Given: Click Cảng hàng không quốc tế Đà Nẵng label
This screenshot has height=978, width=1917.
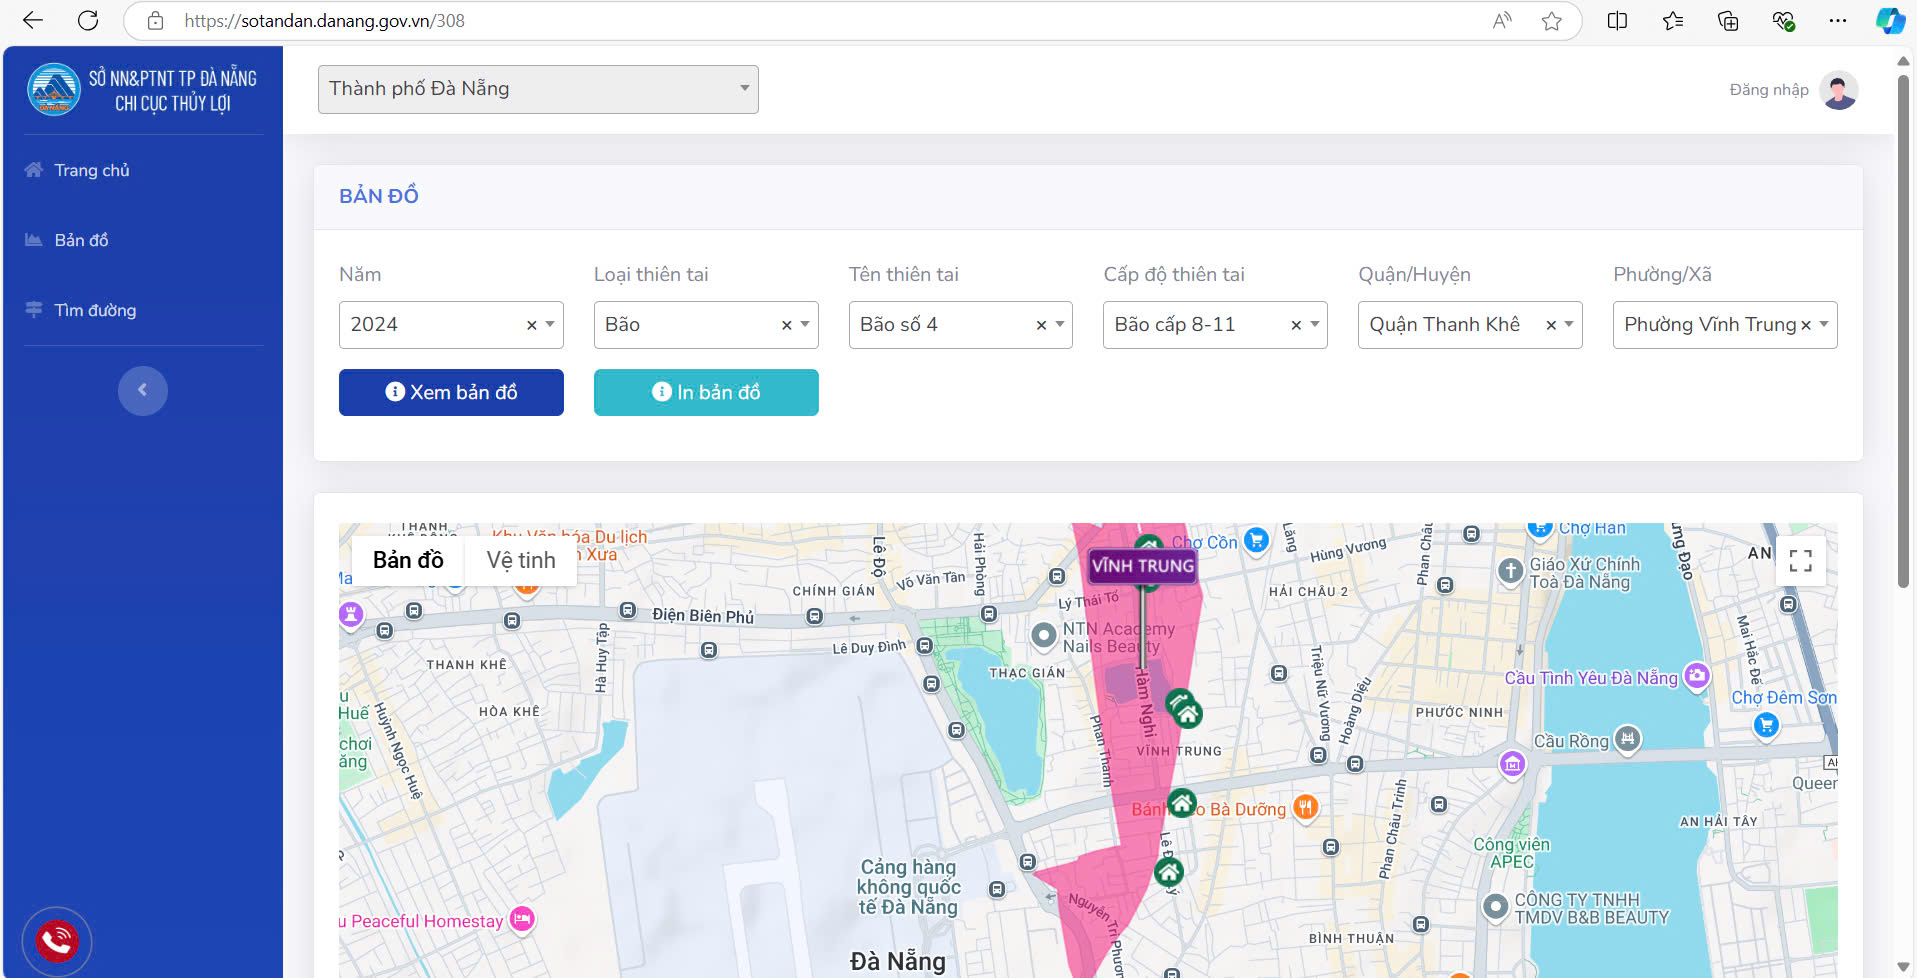Looking at the screenshot, I should [x=908, y=887].
